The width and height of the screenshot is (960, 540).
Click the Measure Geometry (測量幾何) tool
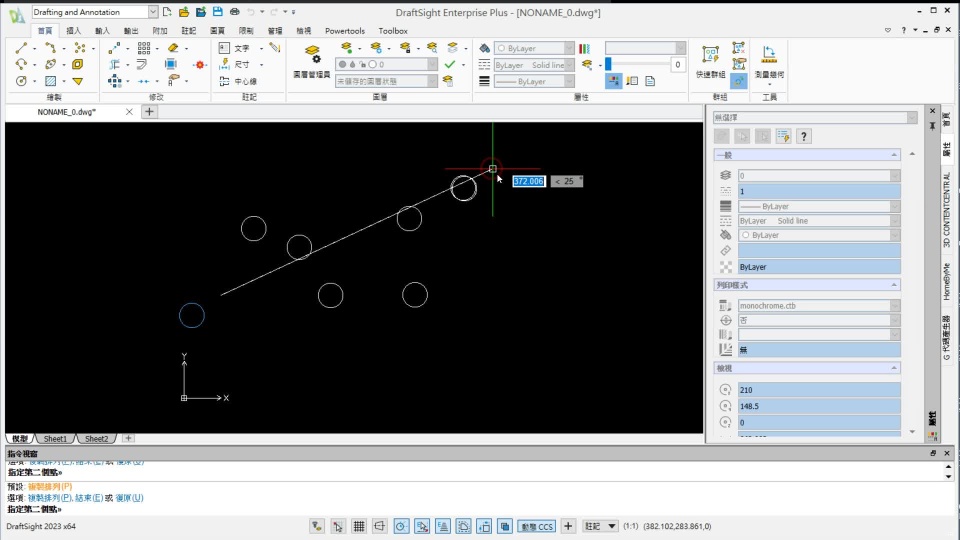[769, 61]
